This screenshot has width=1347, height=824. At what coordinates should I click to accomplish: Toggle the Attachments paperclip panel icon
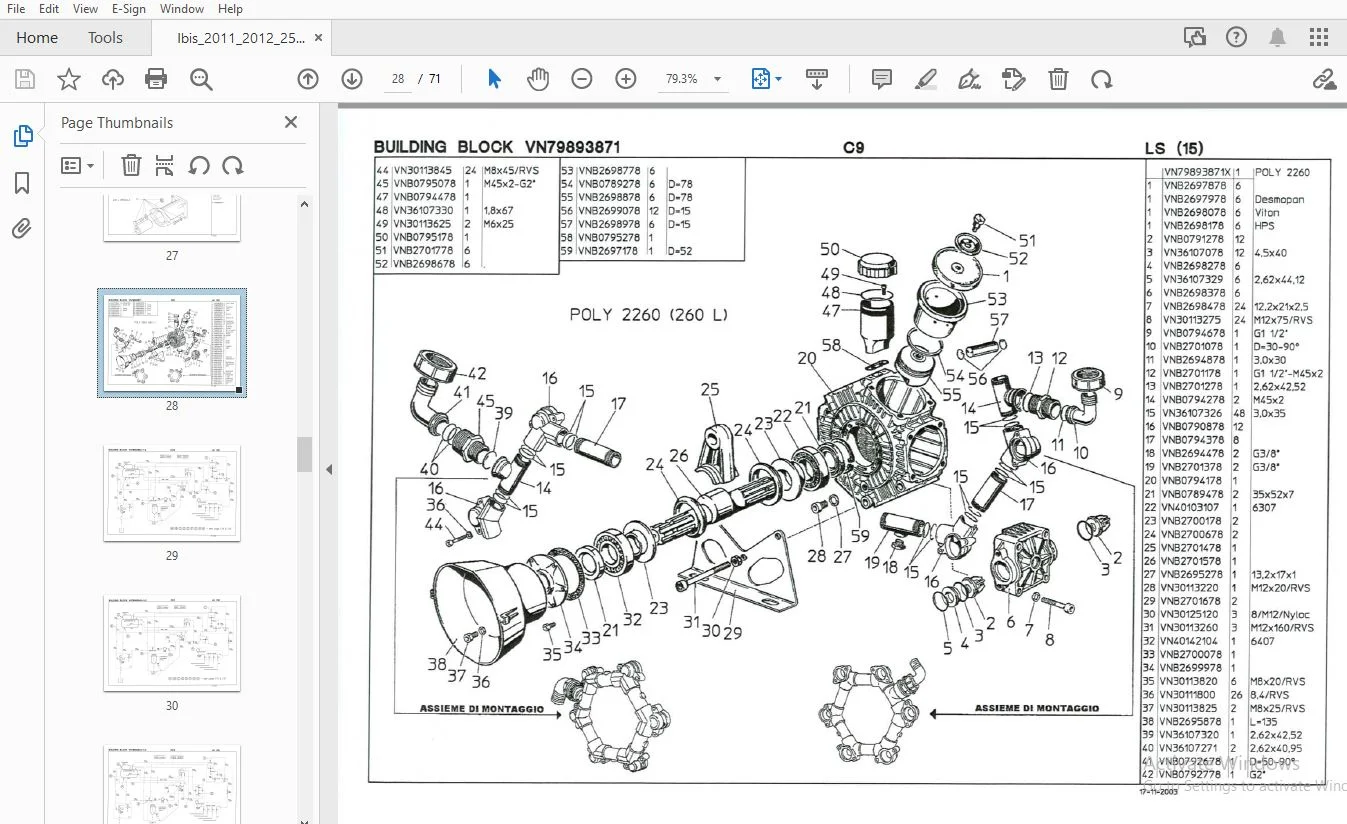[x=22, y=229]
